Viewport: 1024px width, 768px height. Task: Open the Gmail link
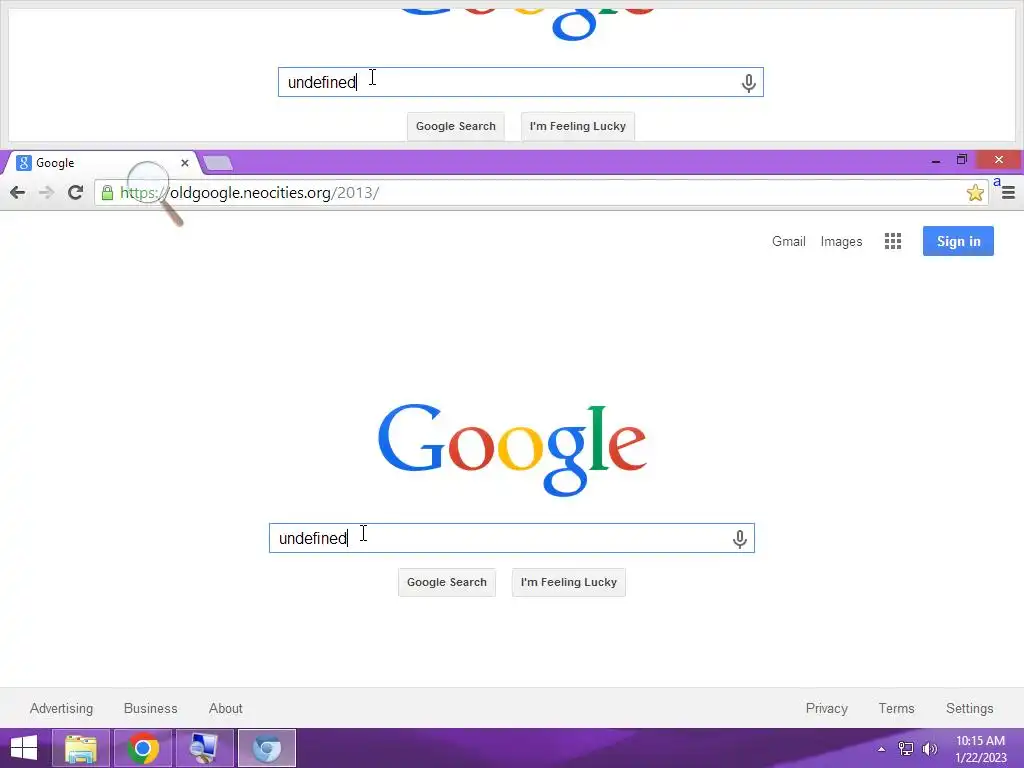(x=788, y=241)
